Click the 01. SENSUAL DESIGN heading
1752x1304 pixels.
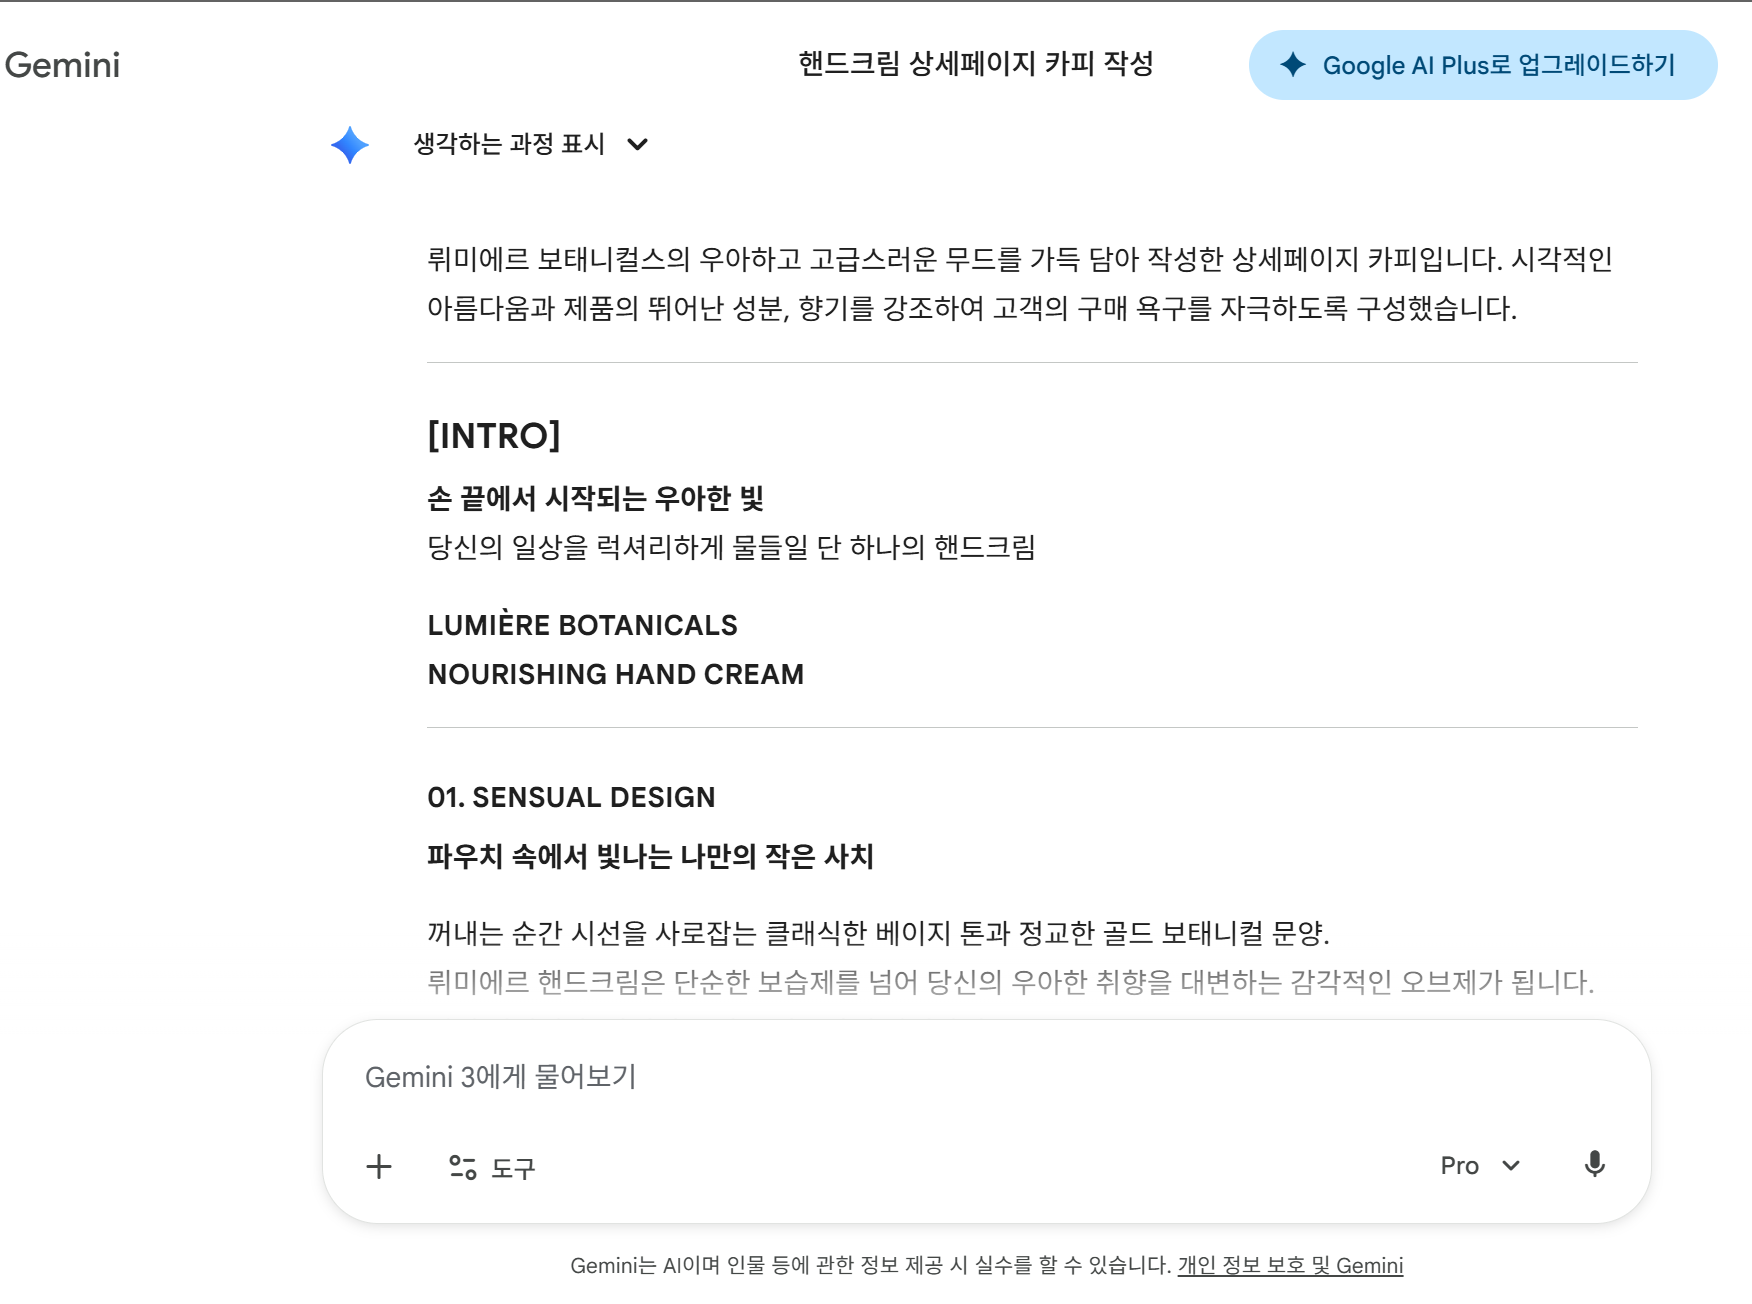(x=571, y=797)
